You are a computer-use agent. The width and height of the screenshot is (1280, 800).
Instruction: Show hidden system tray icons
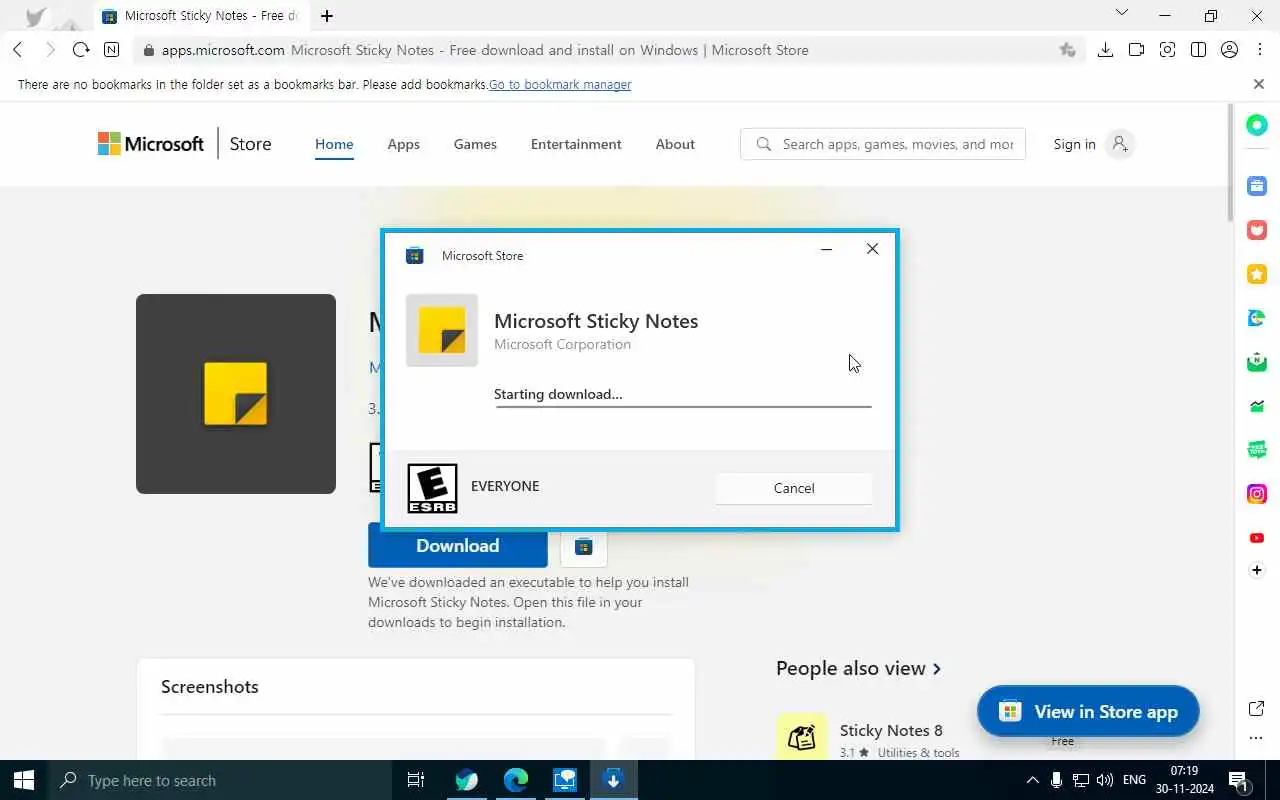(1033, 780)
